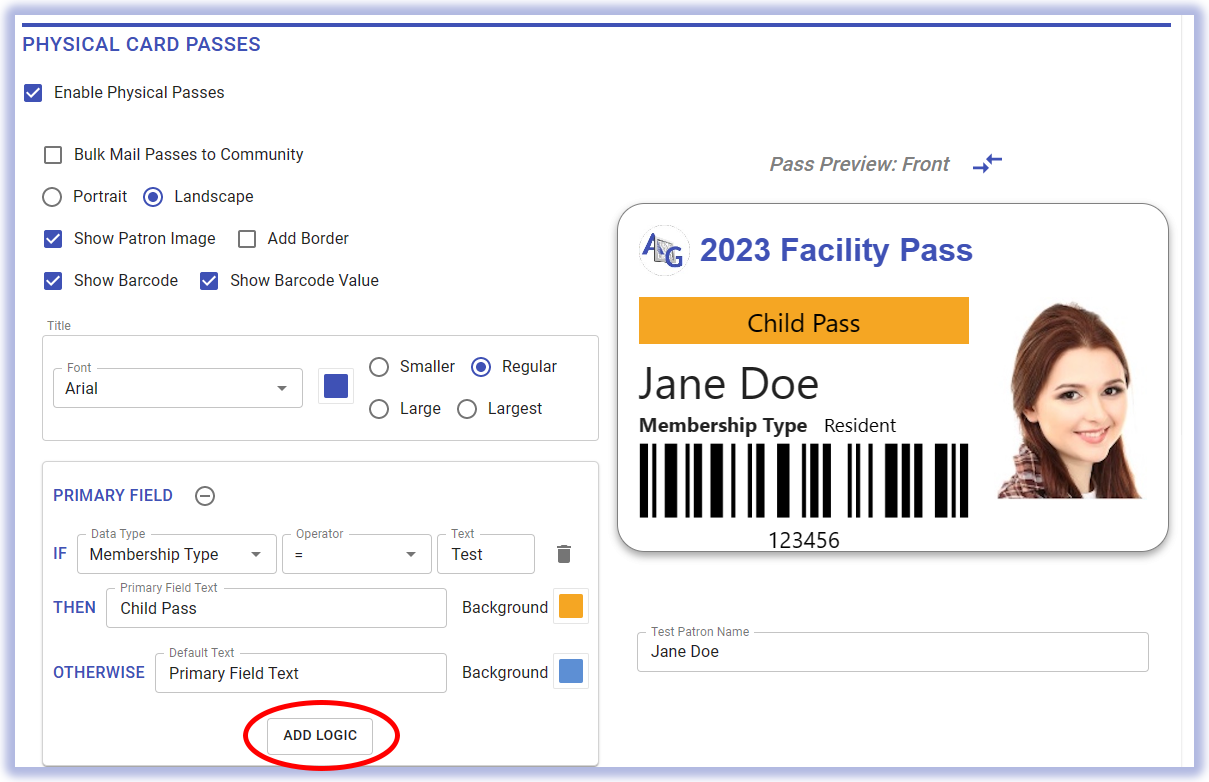Click the Resident membership value in preview
1209x782 pixels.
[860, 426]
